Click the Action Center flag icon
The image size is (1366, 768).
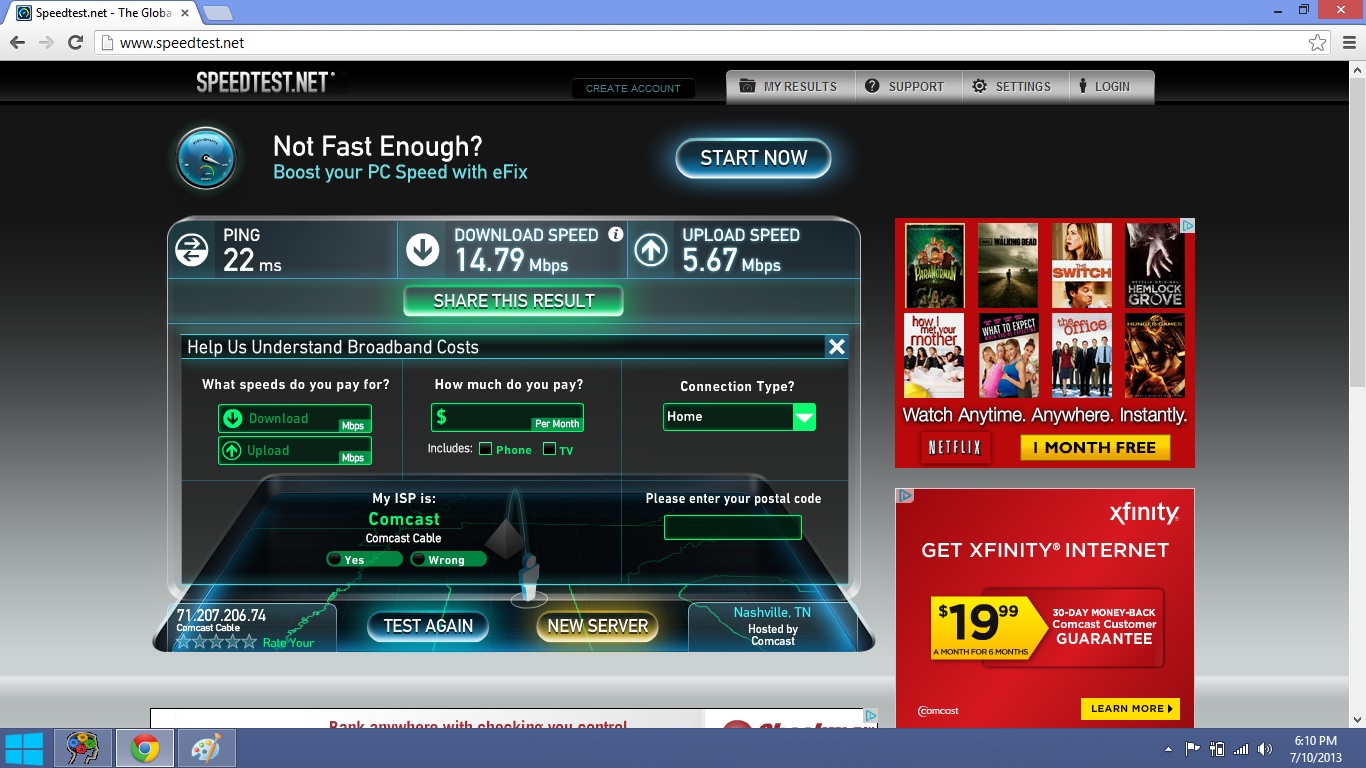[1193, 749]
